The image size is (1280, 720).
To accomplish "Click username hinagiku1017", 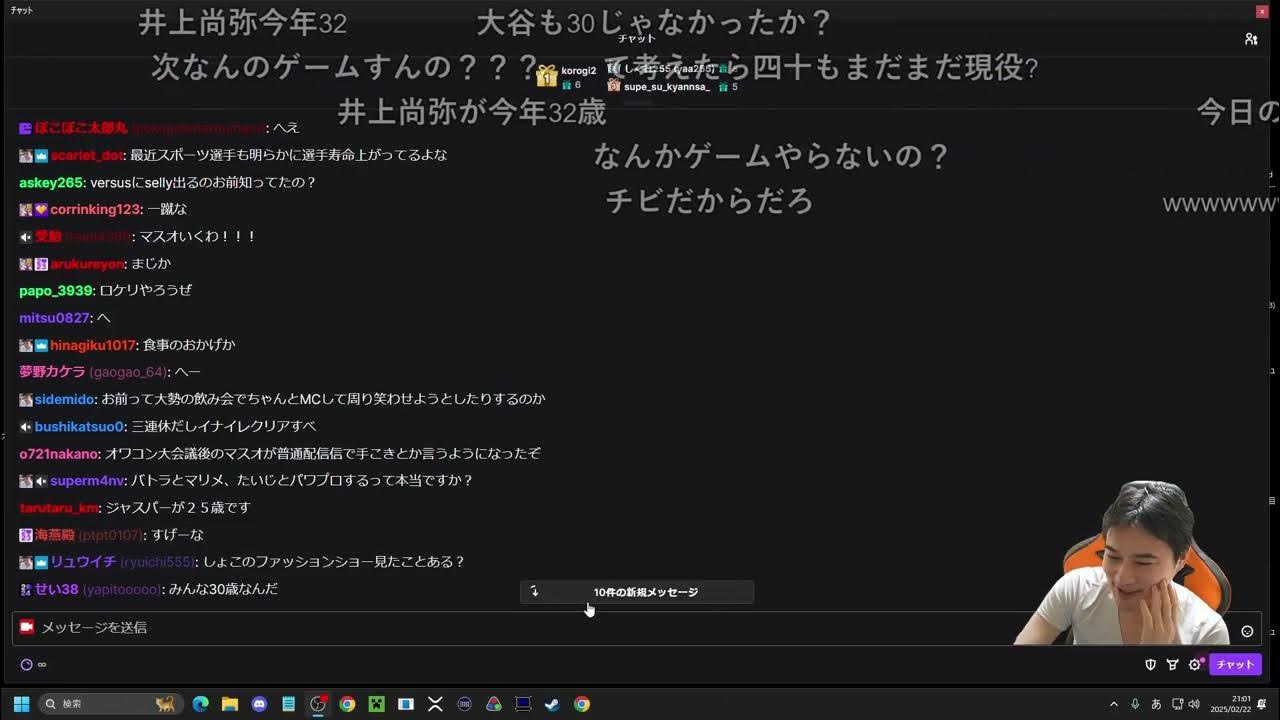I will [93, 345].
